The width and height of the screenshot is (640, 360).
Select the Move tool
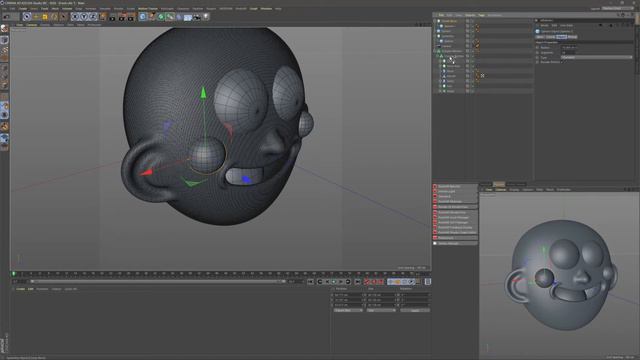point(36,17)
